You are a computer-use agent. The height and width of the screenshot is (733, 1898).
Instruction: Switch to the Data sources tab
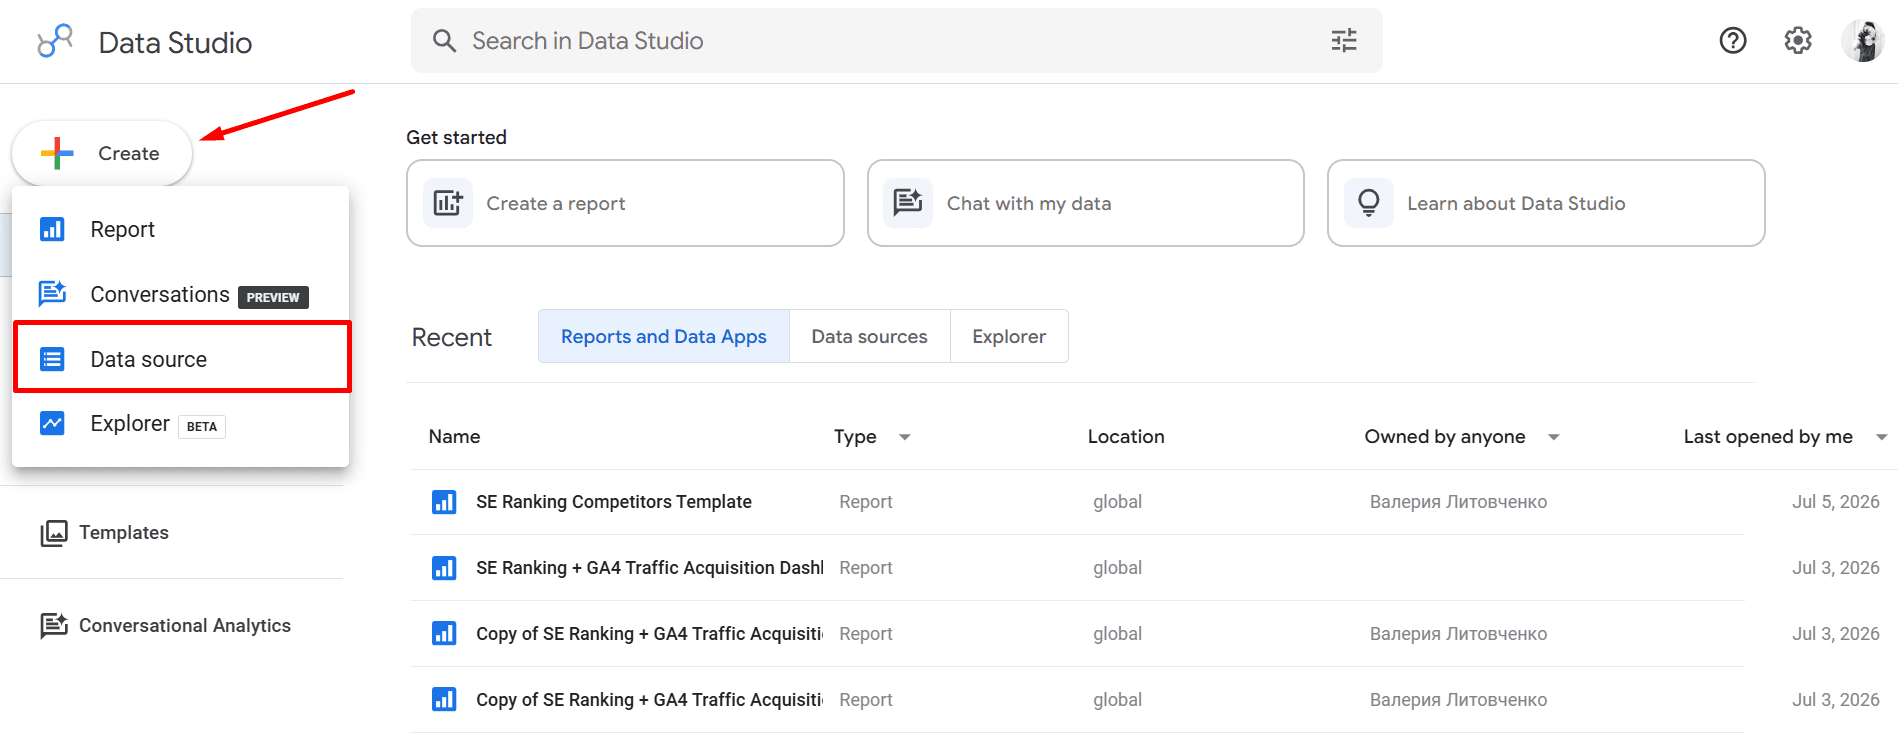[870, 336]
